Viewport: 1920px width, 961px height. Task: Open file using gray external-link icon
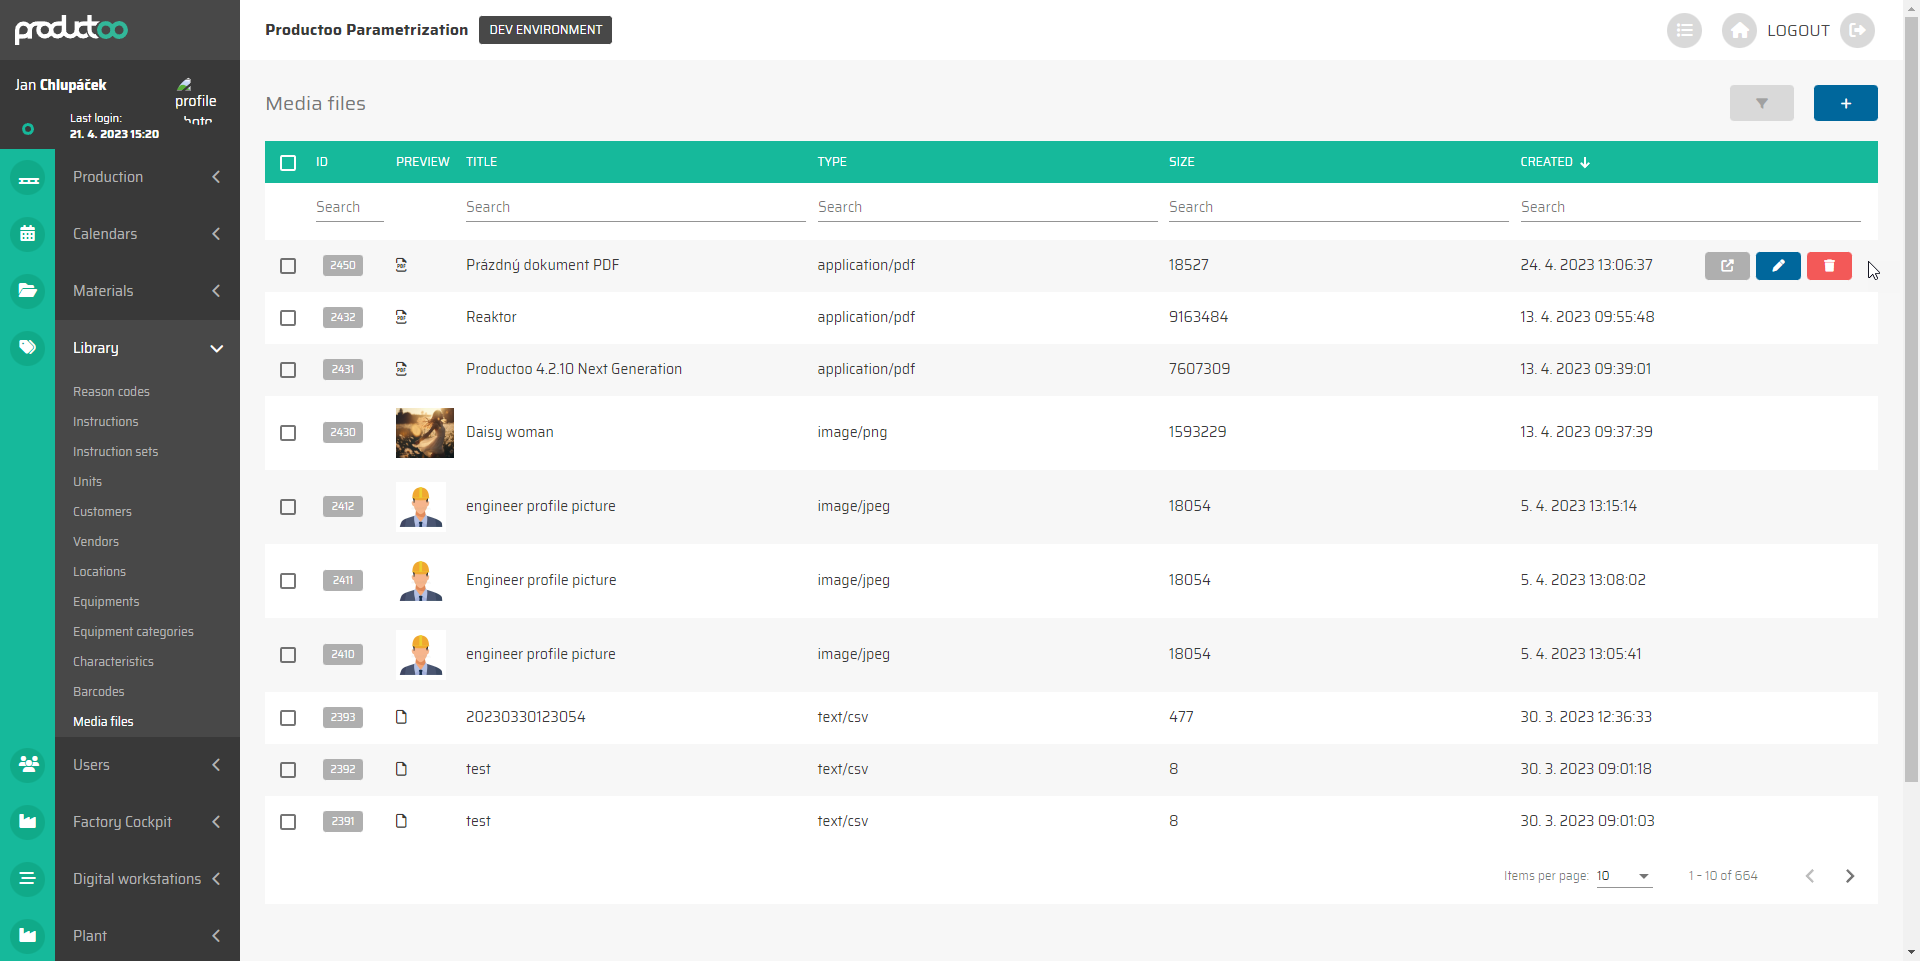(1727, 266)
